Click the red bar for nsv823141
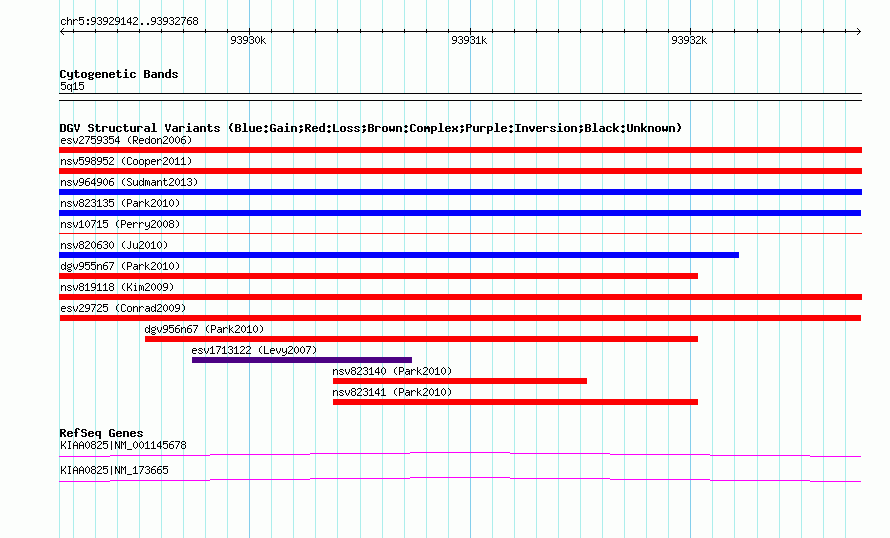 coord(515,402)
